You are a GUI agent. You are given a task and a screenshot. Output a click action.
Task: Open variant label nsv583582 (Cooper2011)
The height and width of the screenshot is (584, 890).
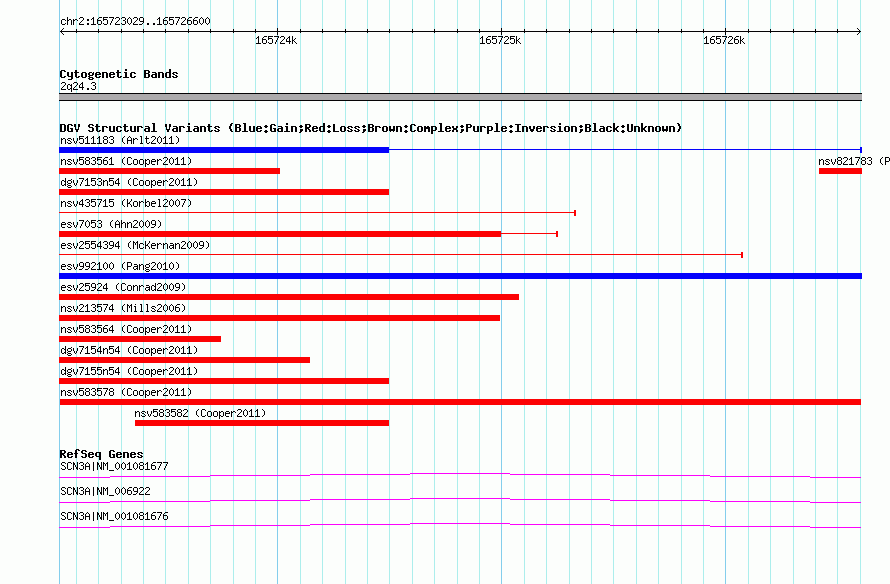click(x=200, y=413)
